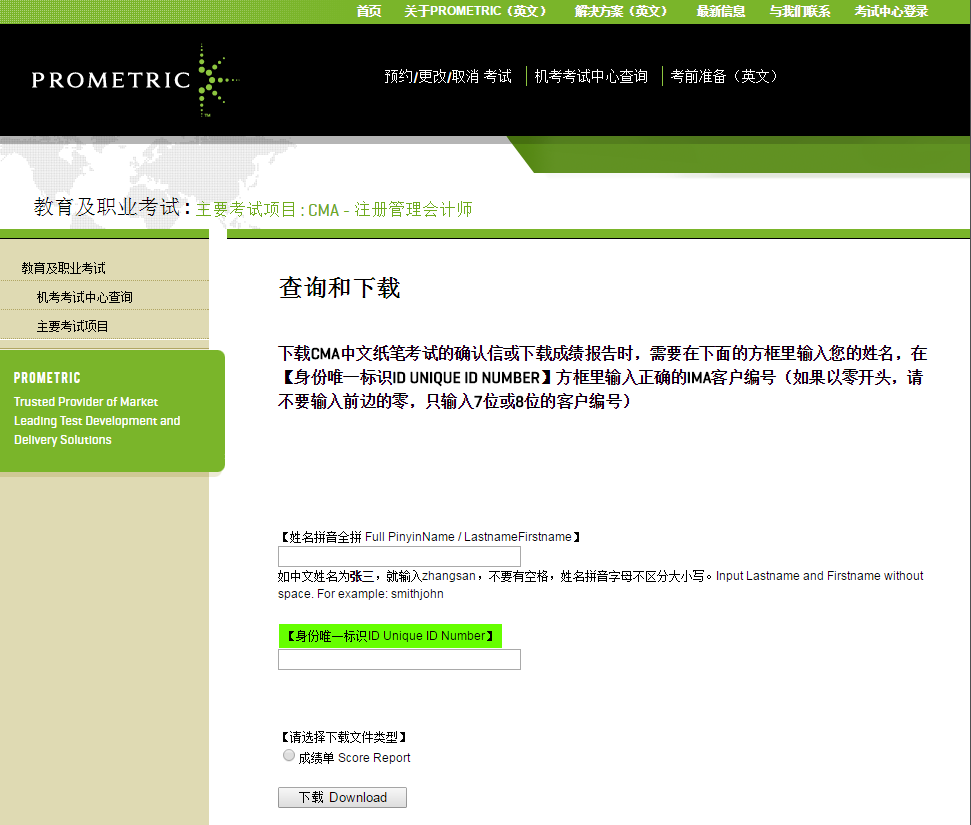Open 机考考试中心查询 in main navigation

click(x=591, y=76)
